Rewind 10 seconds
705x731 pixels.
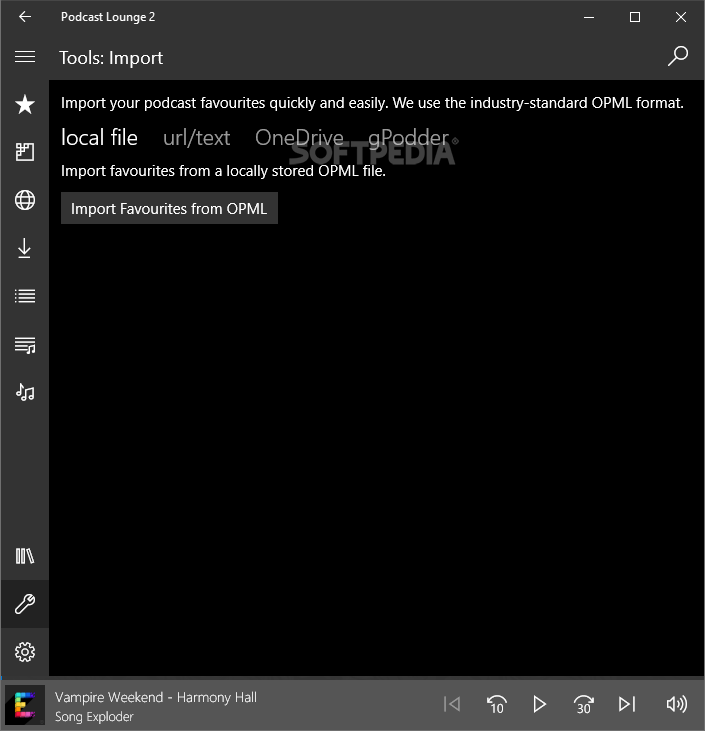tap(496, 704)
